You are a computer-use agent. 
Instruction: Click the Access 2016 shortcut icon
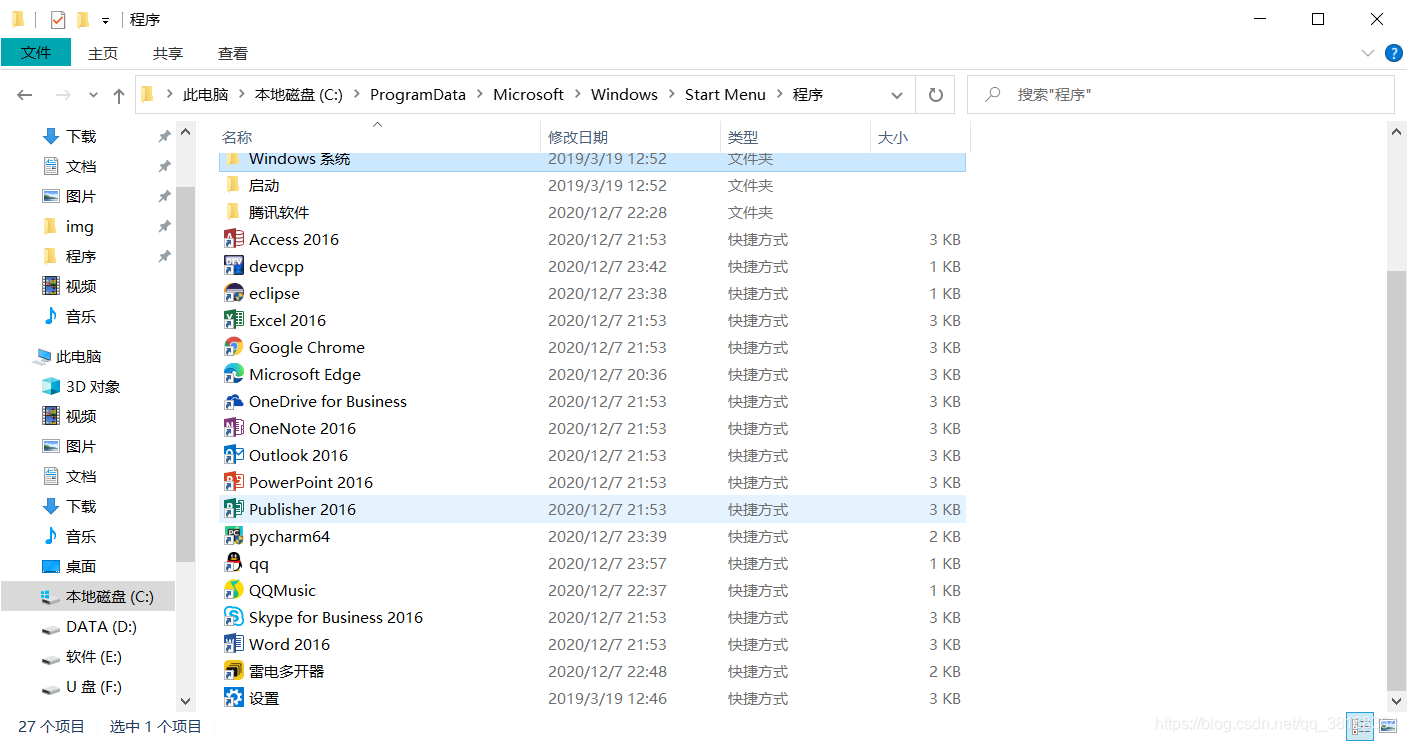click(234, 239)
